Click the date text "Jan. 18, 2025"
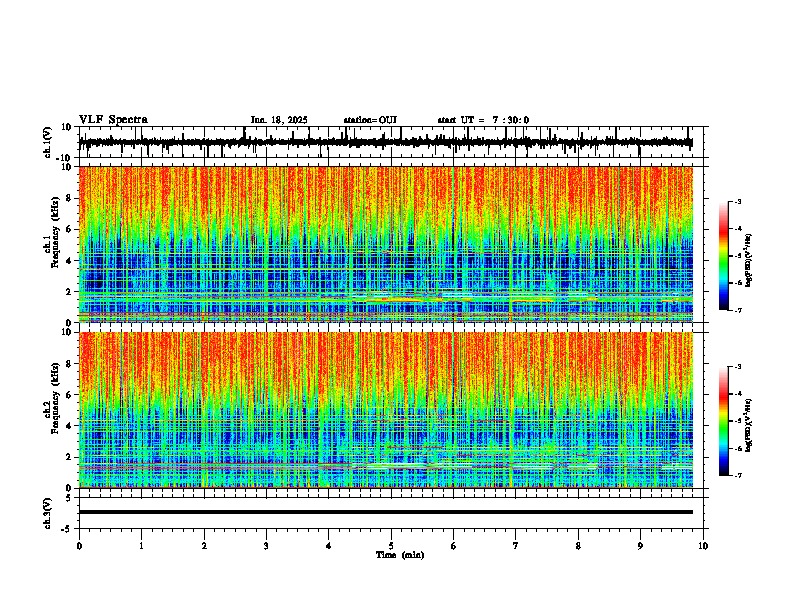 [279, 120]
